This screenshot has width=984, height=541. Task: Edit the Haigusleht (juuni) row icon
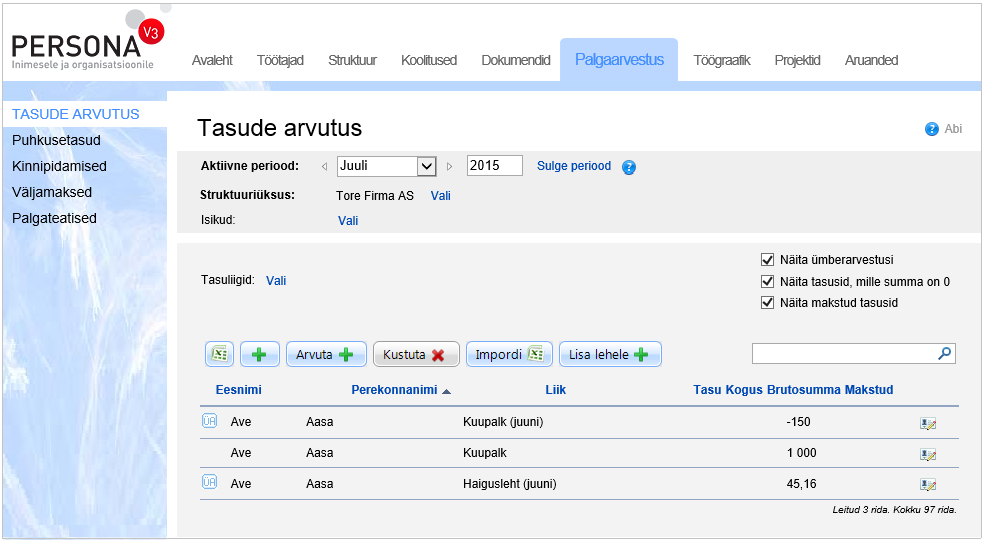point(928,485)
